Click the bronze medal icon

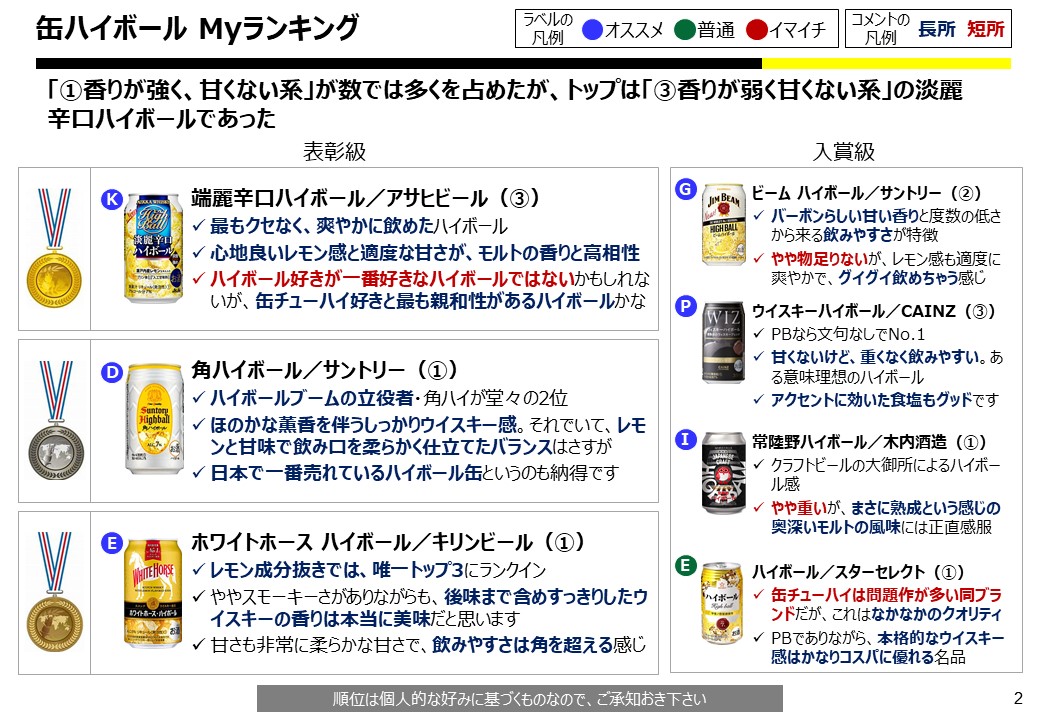(x=54, y=591)
